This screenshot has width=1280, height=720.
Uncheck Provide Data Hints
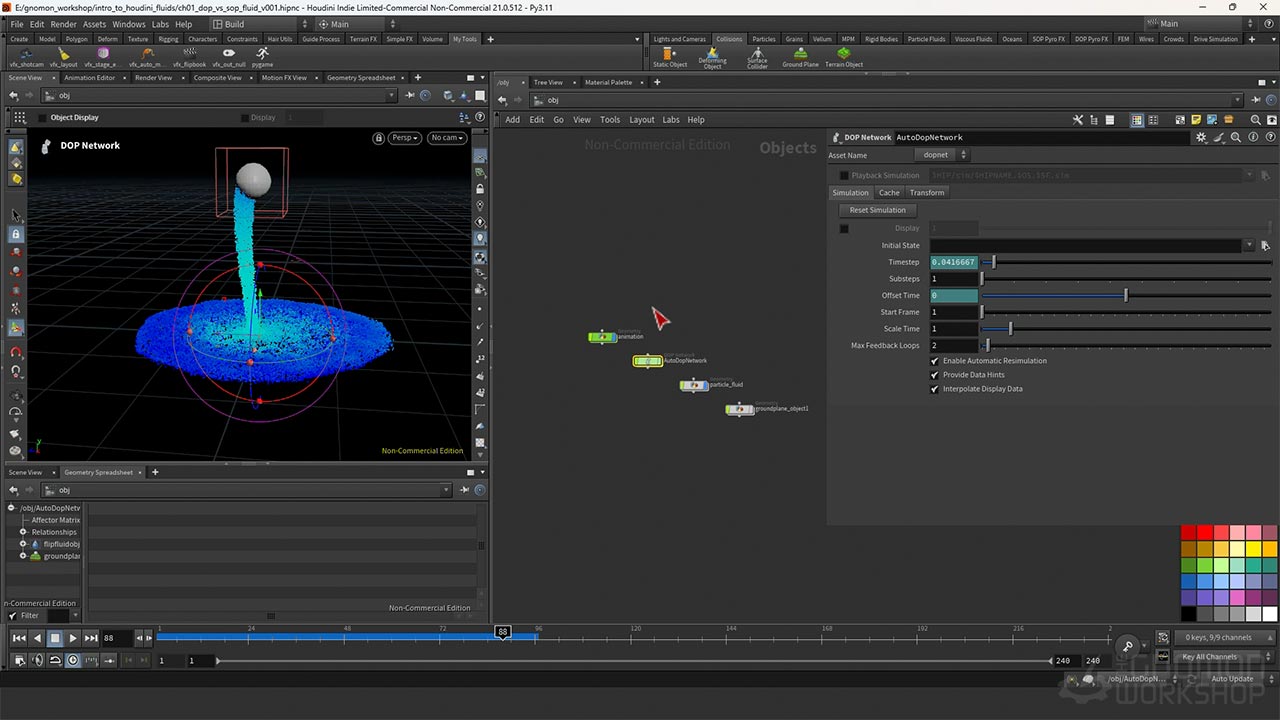tap(935, 375)
